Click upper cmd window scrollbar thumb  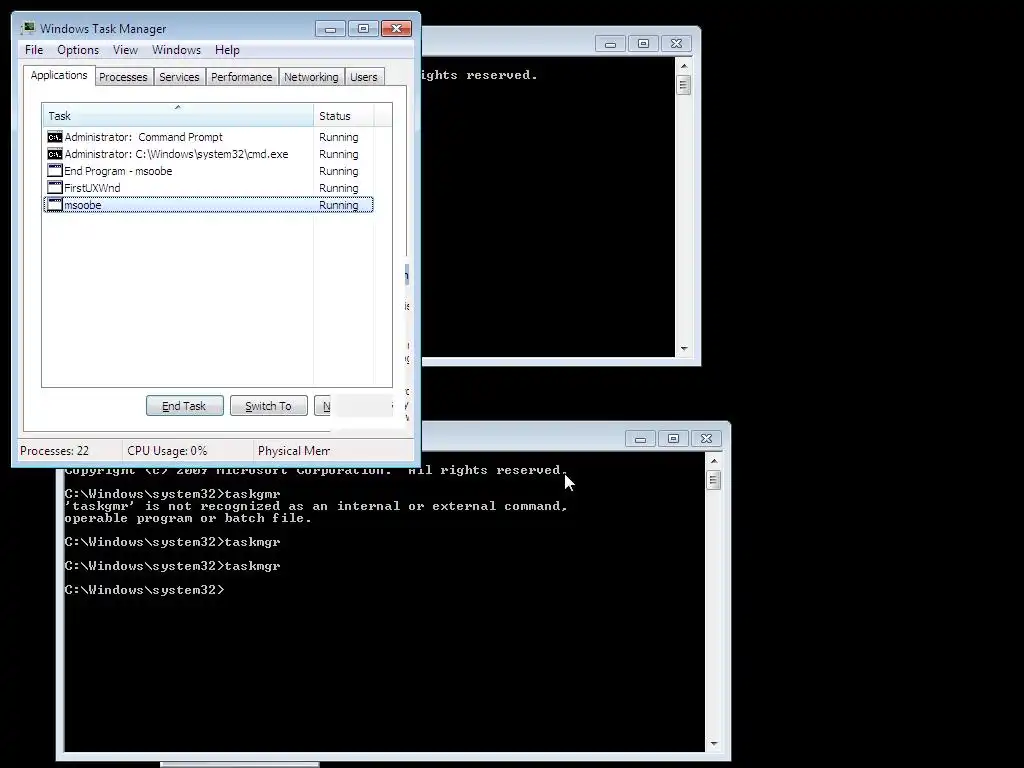pyautogui.click(x=684, y=85)
